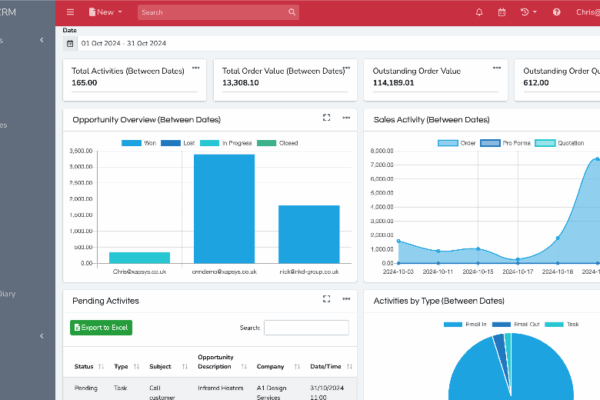This screenshot has width=600, height=400.
Task: Collapse the lower sidebar section chevron
Action: click(41, 336)
